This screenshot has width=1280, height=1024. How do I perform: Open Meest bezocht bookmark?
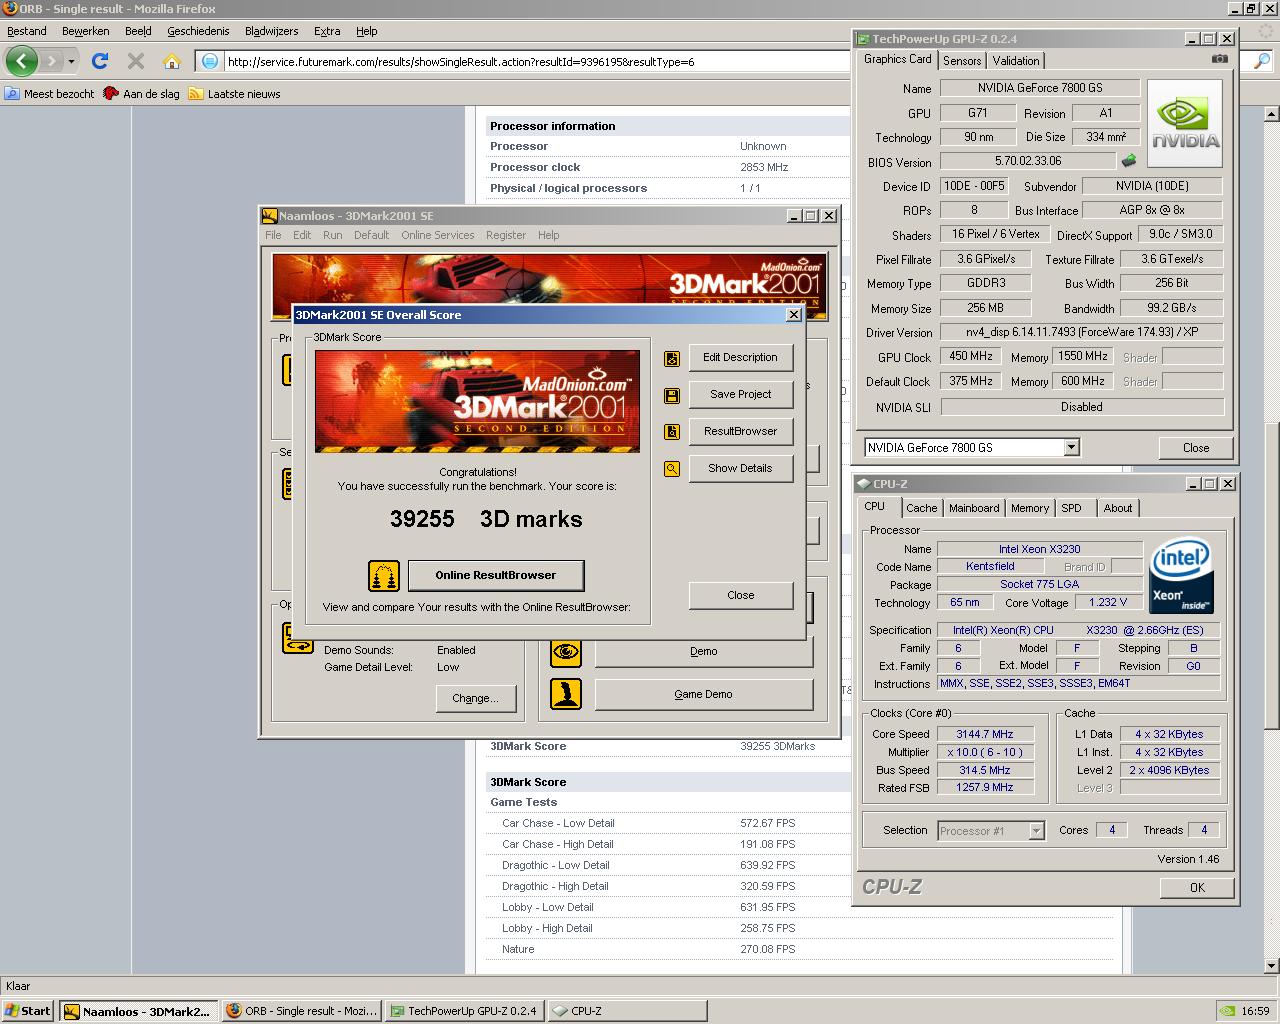click(50, 94)
